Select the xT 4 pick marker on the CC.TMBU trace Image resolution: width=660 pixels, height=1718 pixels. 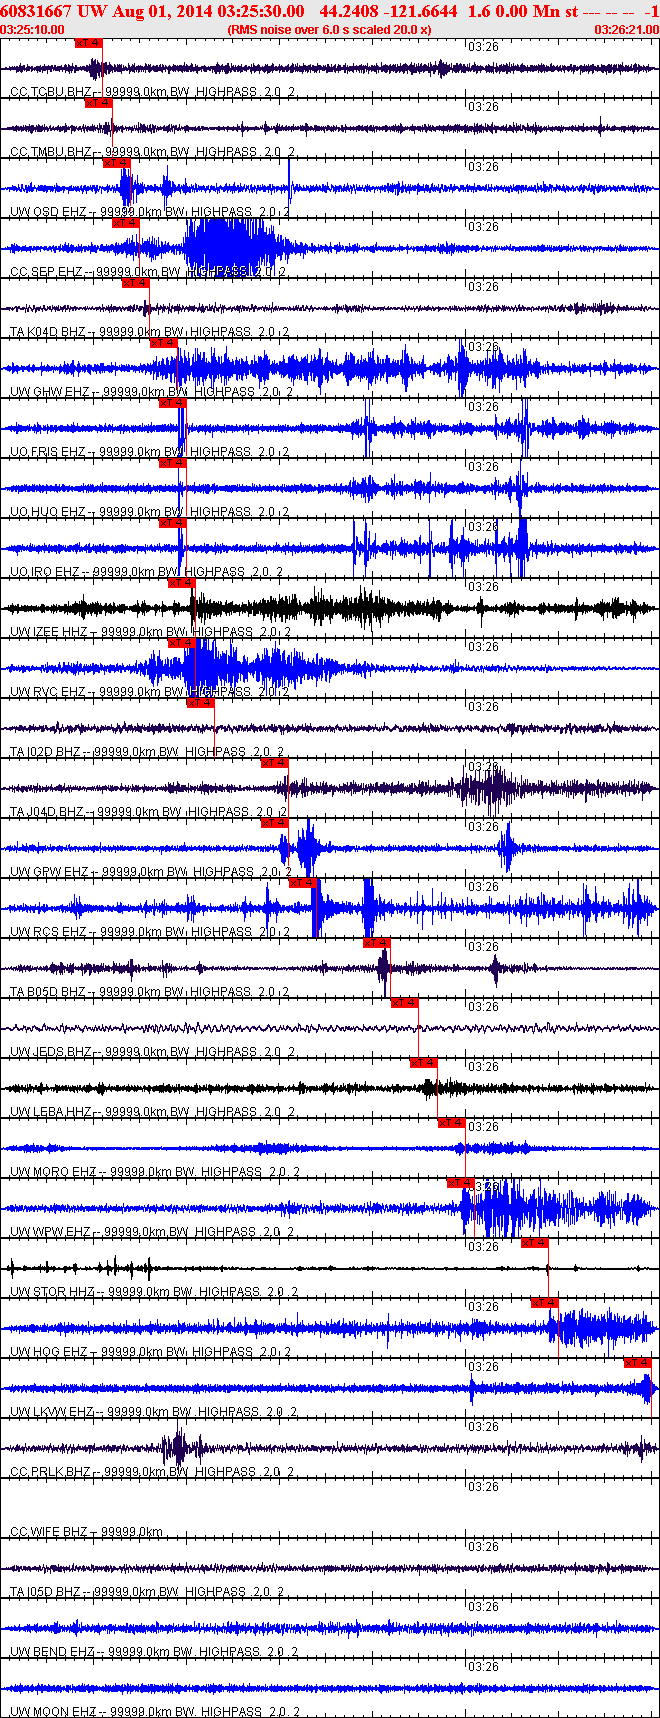98,103
